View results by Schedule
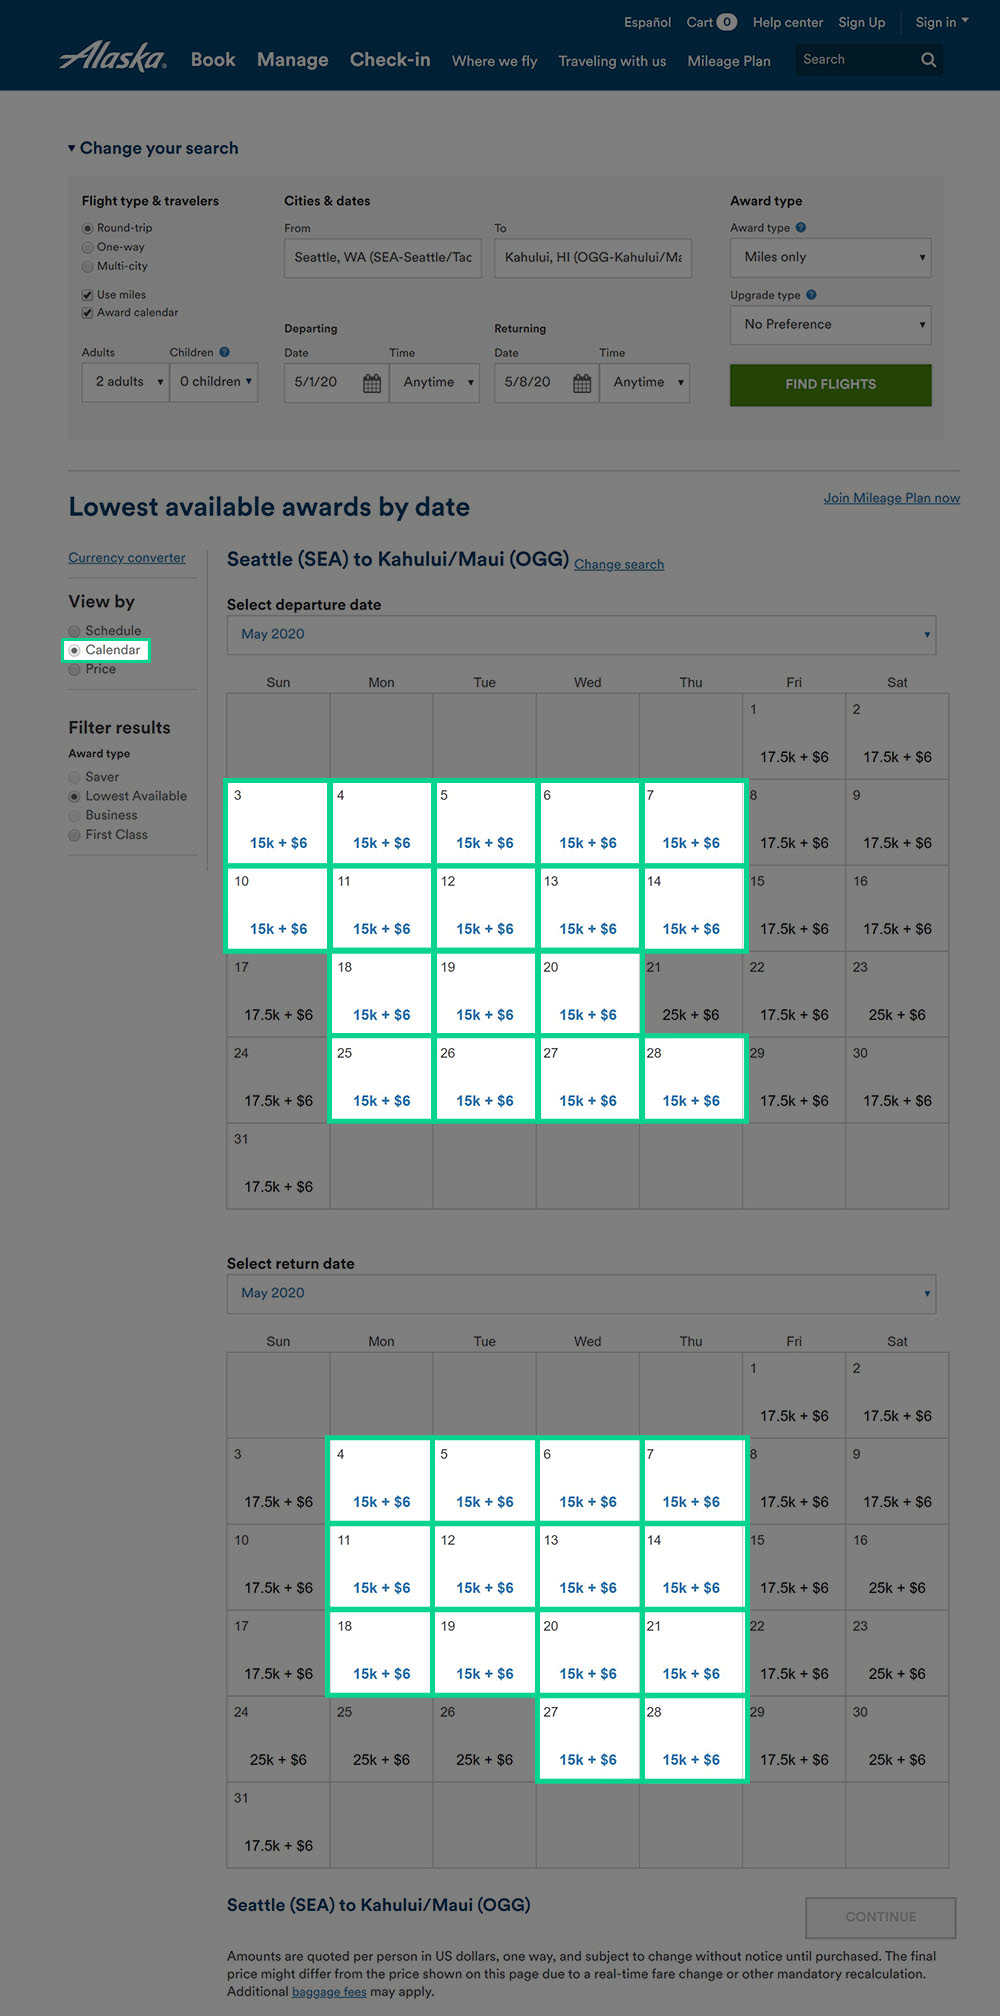 pyautogui.click(x=74, y=631)
